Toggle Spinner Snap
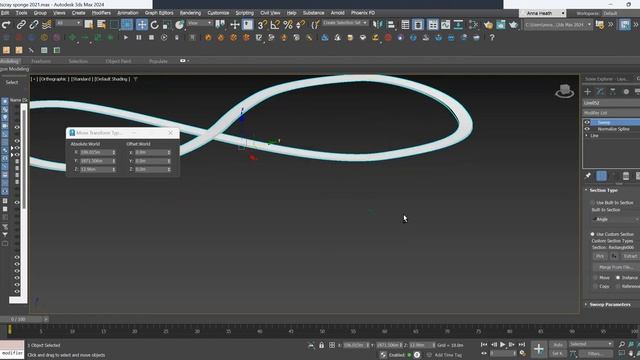The image size is (640, 360). tap(300, 25)
